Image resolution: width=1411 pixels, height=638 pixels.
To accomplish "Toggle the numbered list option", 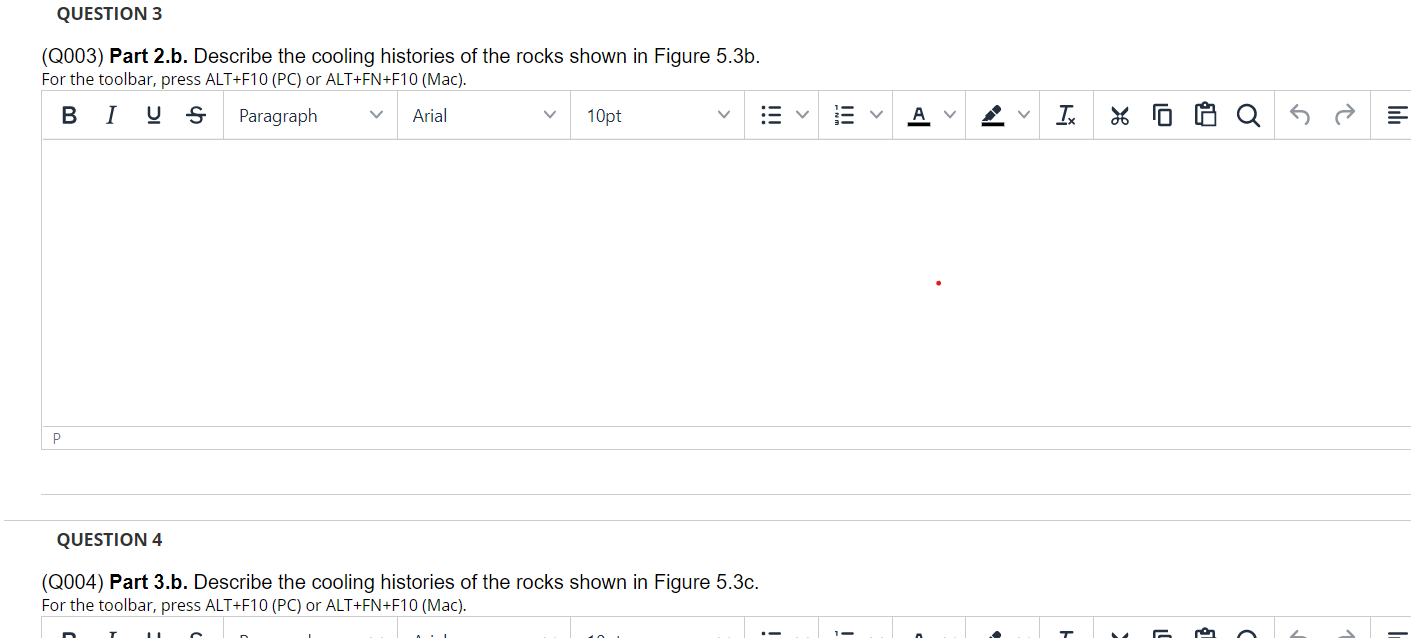I will click(x=845, y=115).
